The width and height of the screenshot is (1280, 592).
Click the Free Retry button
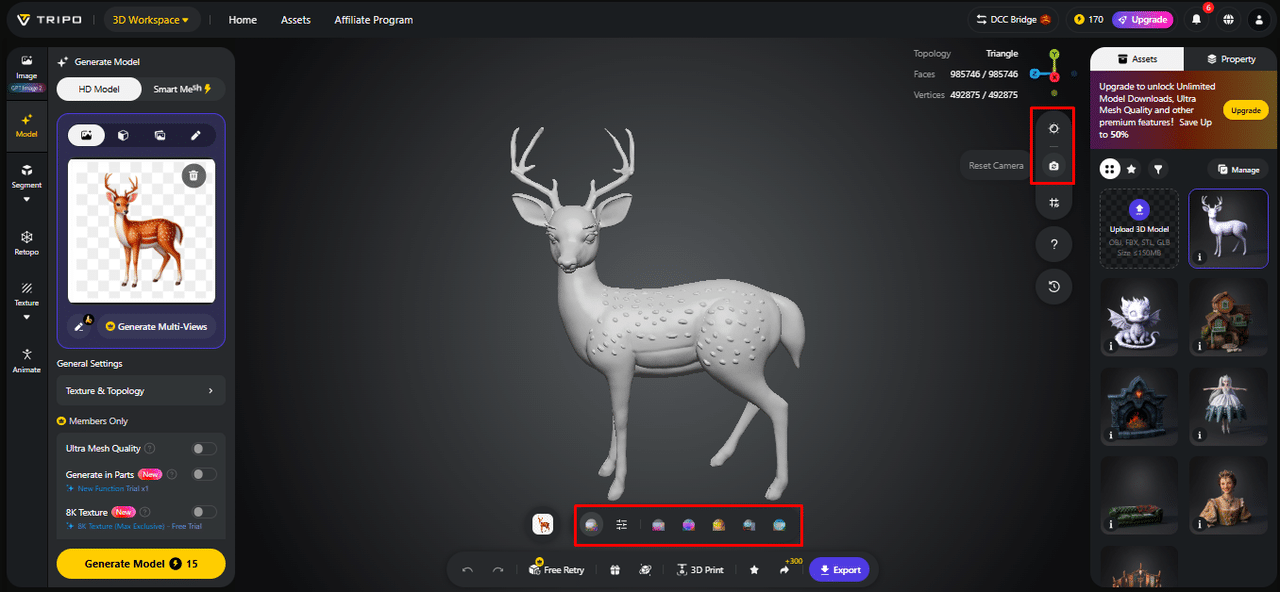click(556, 570)
